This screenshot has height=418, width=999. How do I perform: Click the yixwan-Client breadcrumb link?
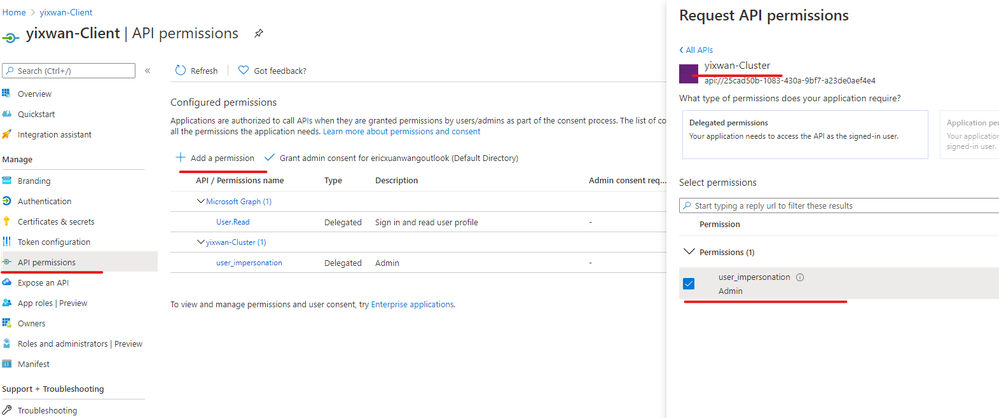66,12
